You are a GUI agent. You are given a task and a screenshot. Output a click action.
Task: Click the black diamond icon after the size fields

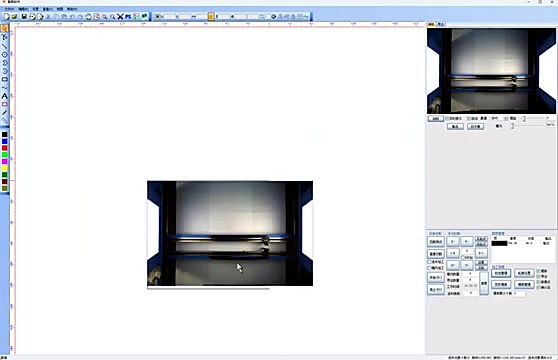pyautogui.click(x=273, y=16)
